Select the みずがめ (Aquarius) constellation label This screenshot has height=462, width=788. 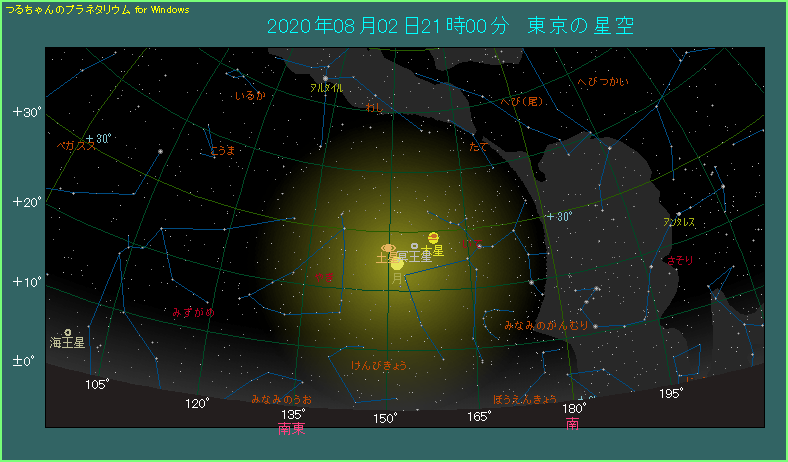[x=193, y=312]
